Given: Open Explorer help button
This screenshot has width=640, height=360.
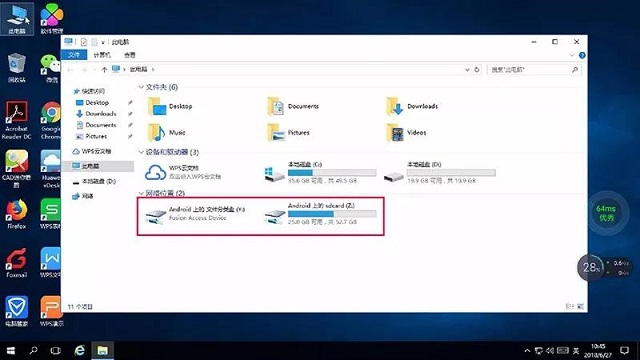Looking at the screenshot, I should (x=582, y=55).
